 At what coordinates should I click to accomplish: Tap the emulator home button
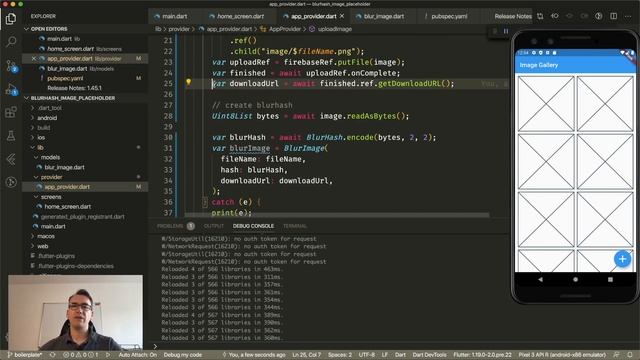click(x=576, y=280)
